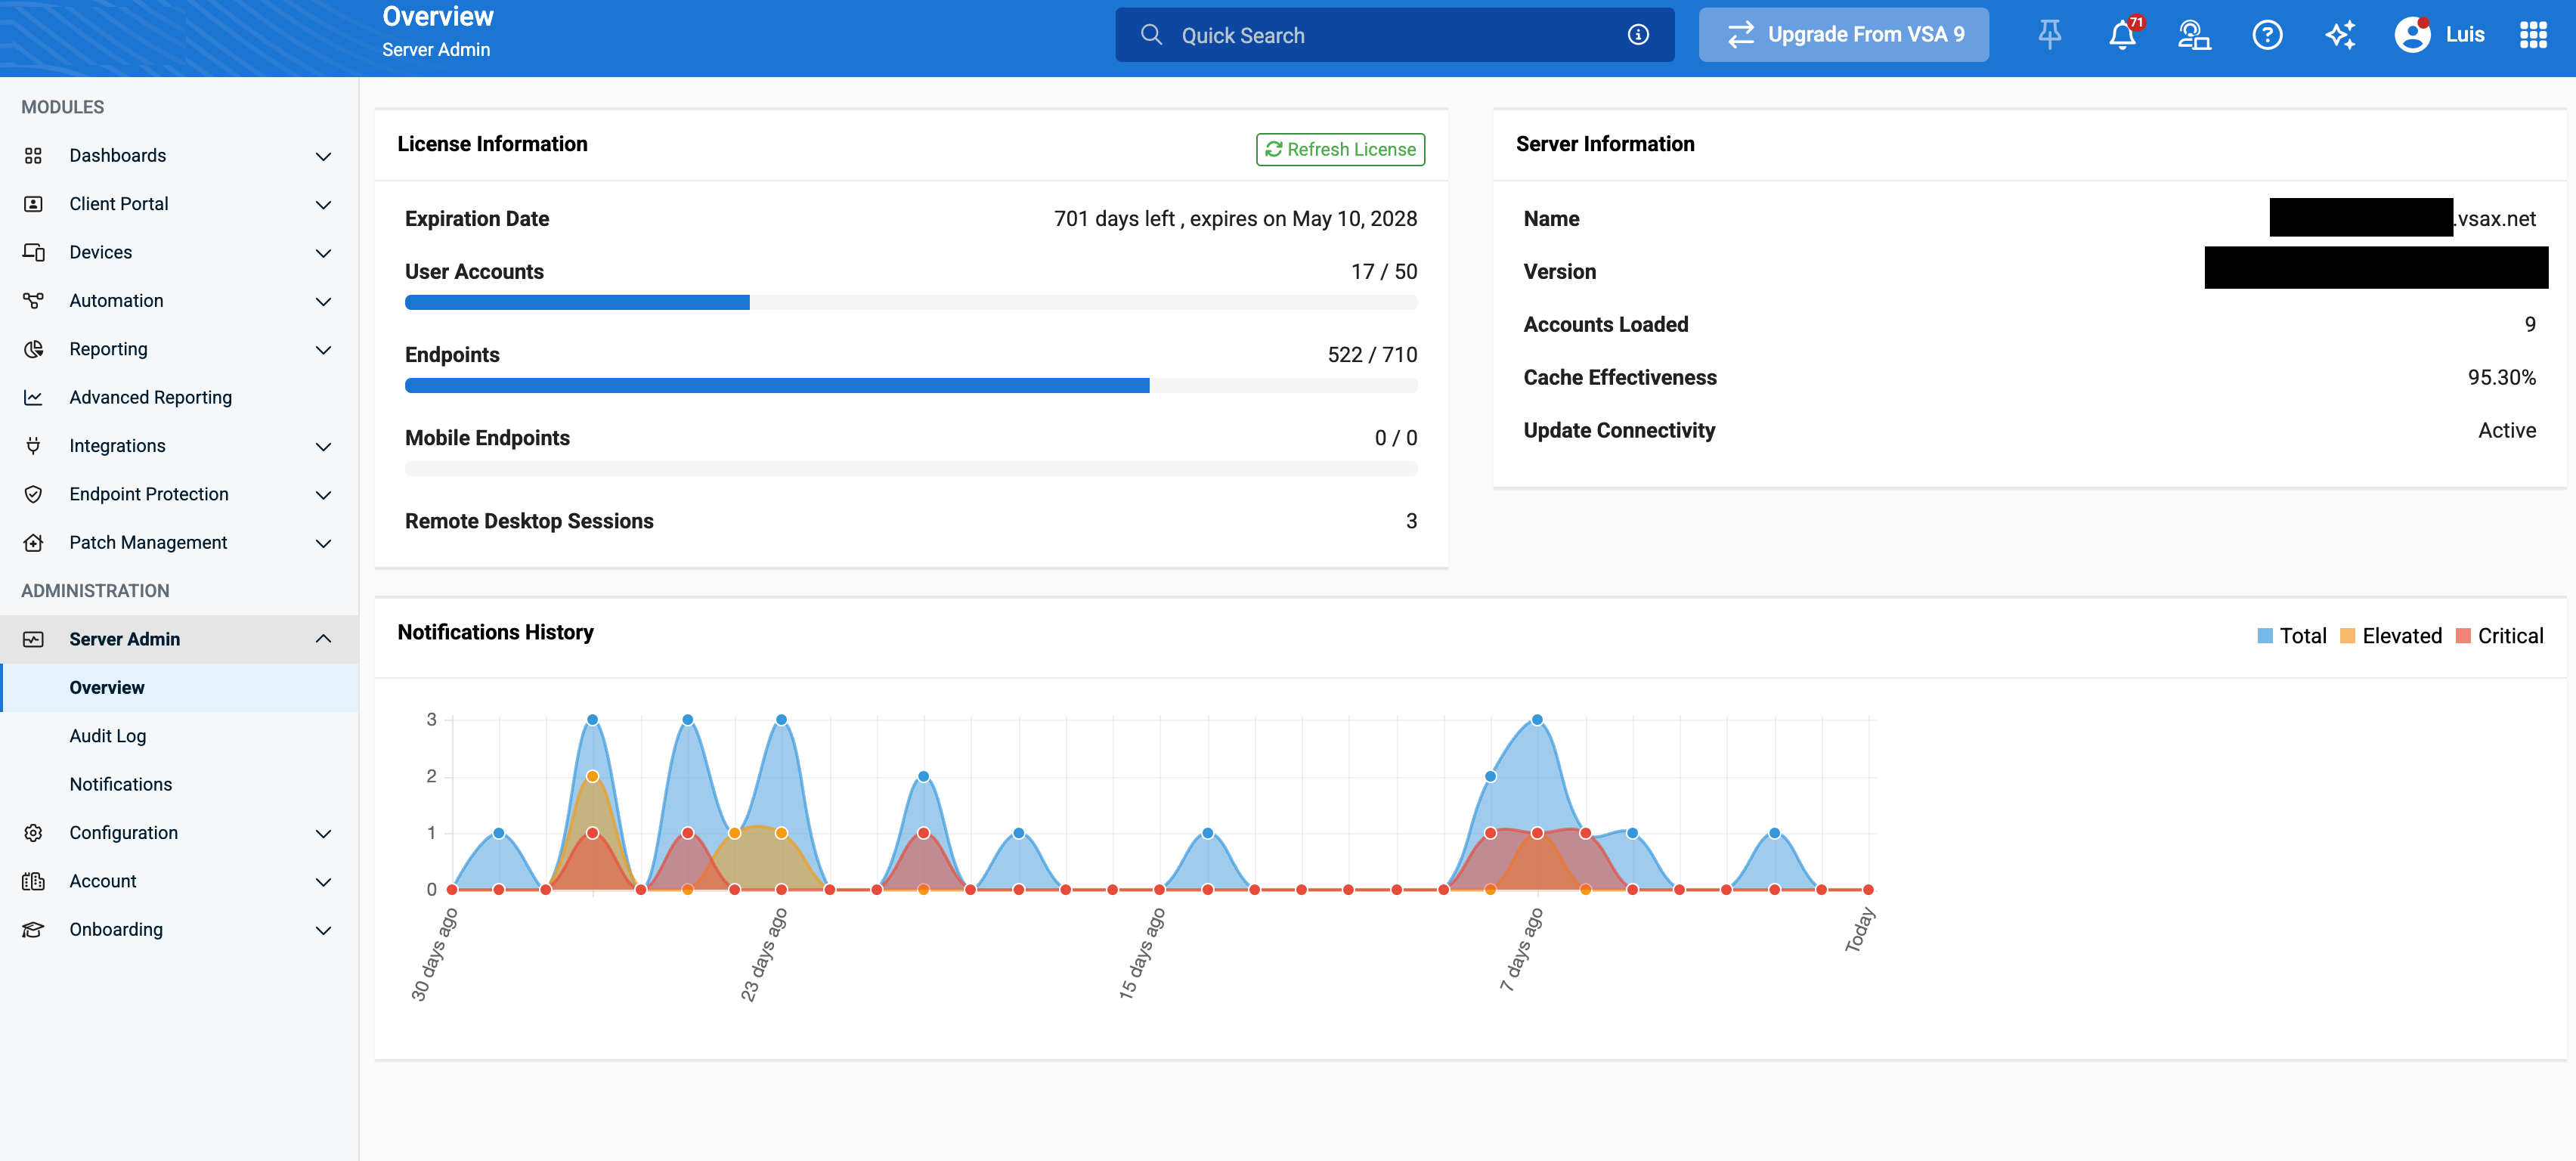Viewport: 2576px width, 1161px height.
Task: Click the Automation workflow icon
Action: (x=33, y=301)
